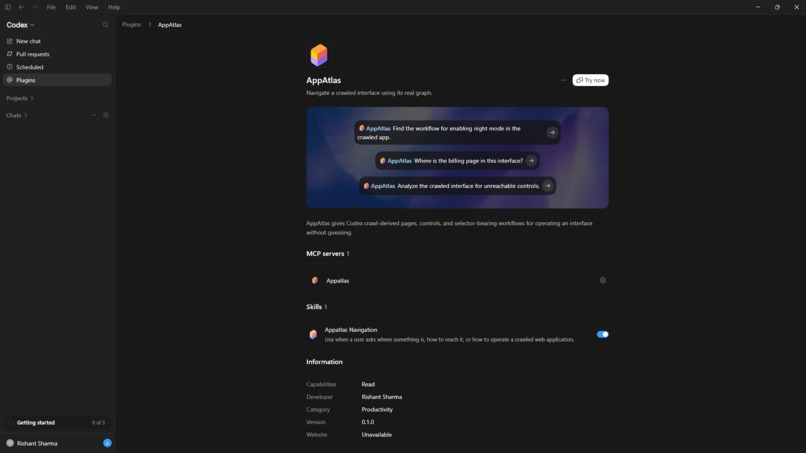Click the Skills heading
Viewport: 806px width, 453px height.
click(314, 307)
